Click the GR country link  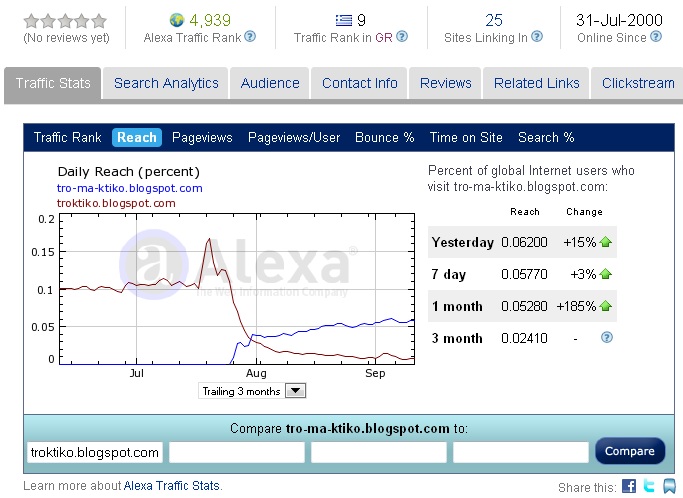(384, 37)
